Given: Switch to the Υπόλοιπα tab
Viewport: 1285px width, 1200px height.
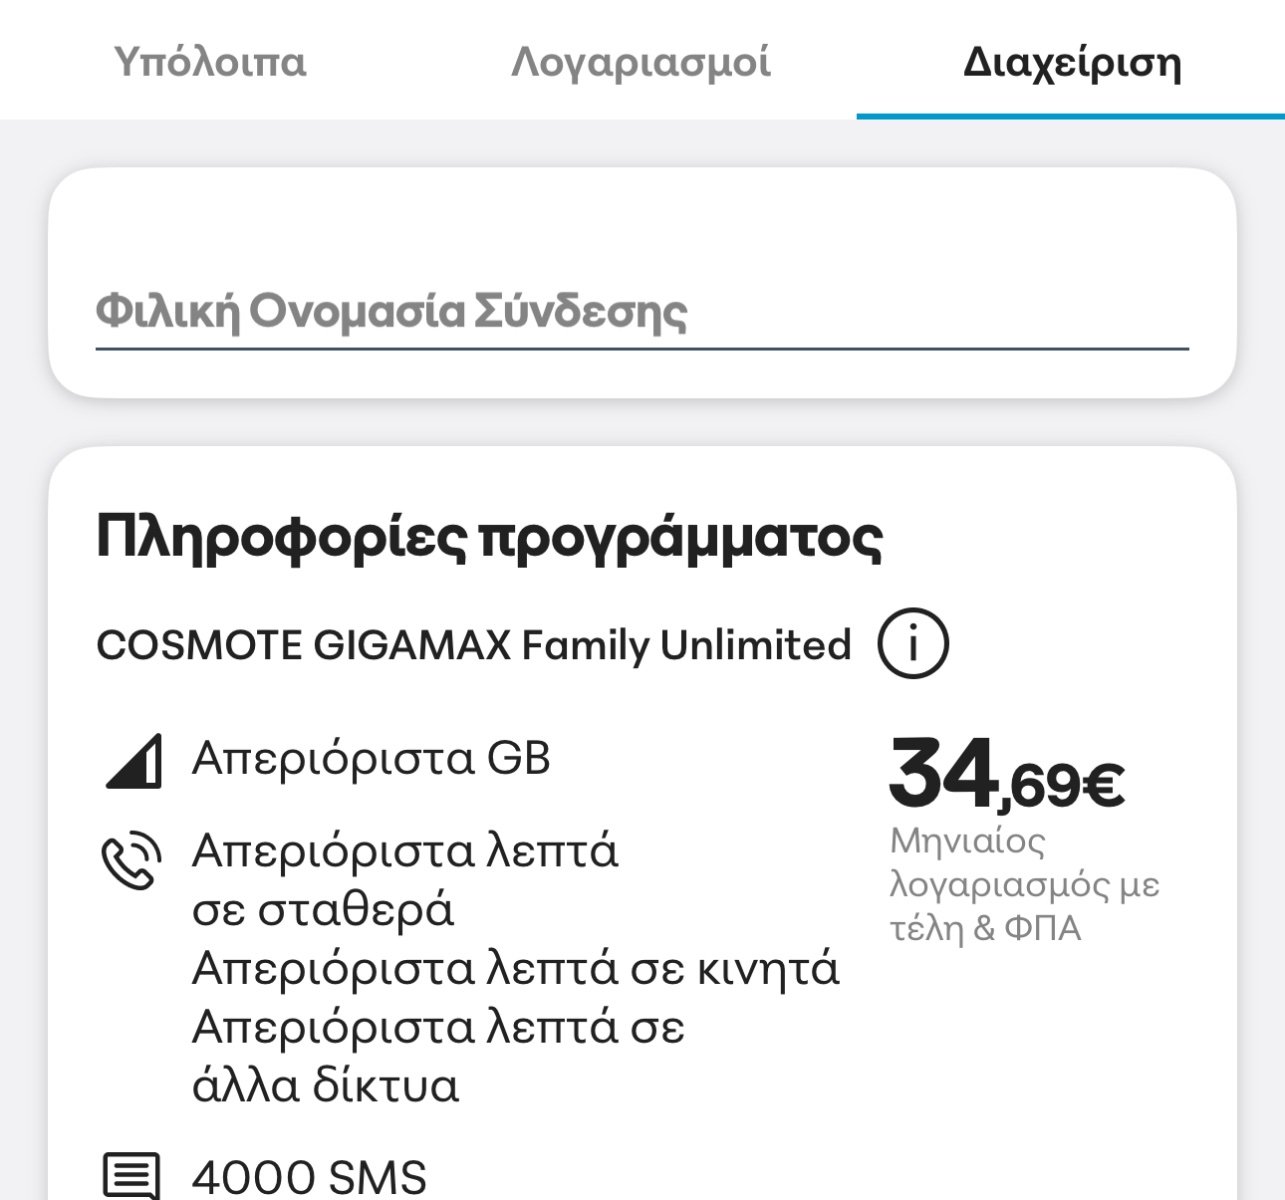Looking at the screenshot, I should (210, 62).
